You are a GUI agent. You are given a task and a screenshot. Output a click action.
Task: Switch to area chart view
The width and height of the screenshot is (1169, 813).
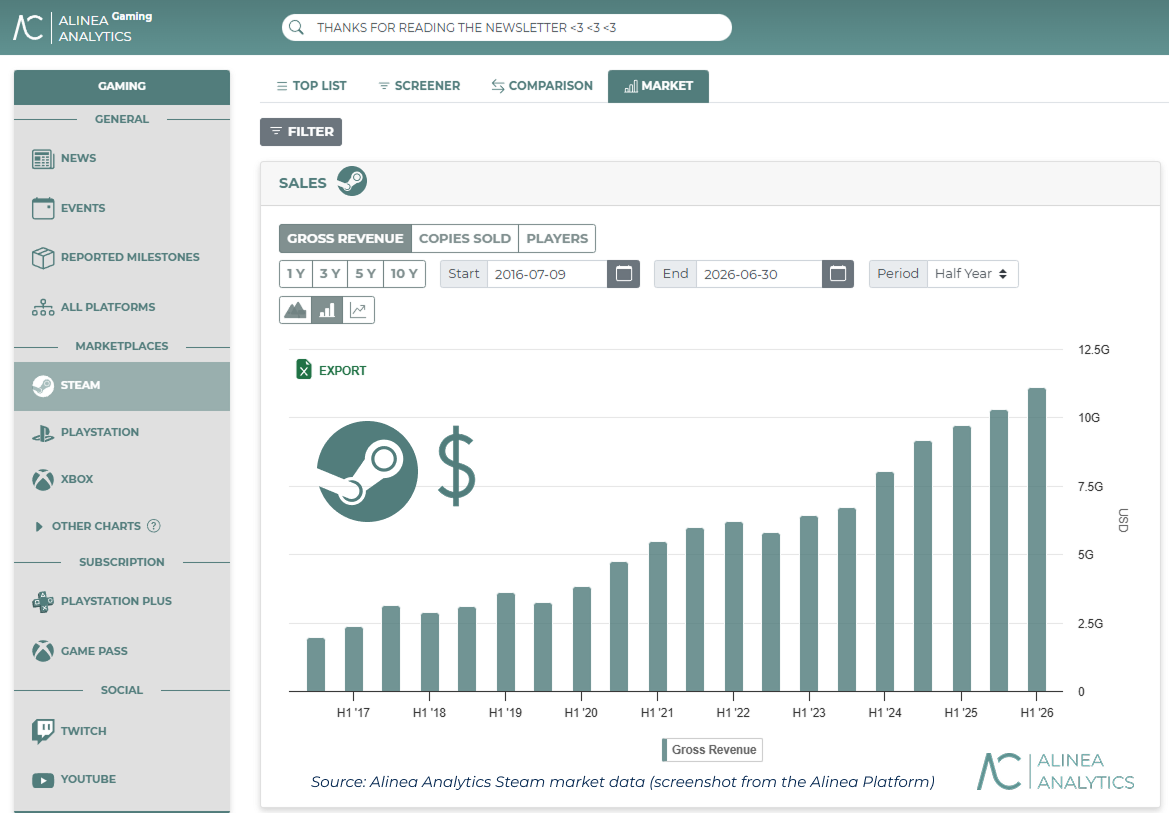295,310
